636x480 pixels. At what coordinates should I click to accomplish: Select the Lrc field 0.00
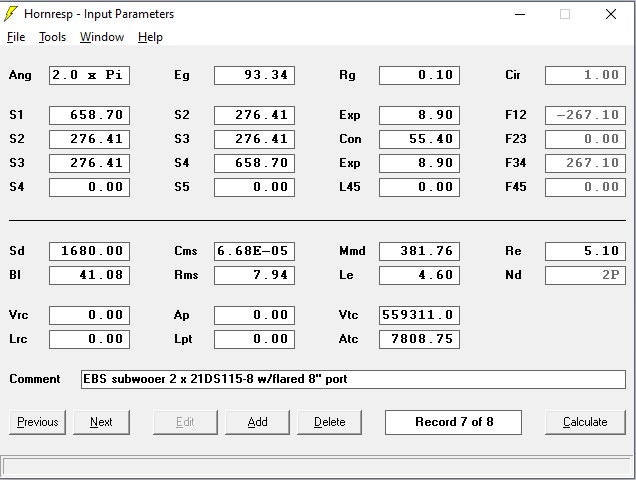point(89,339)
